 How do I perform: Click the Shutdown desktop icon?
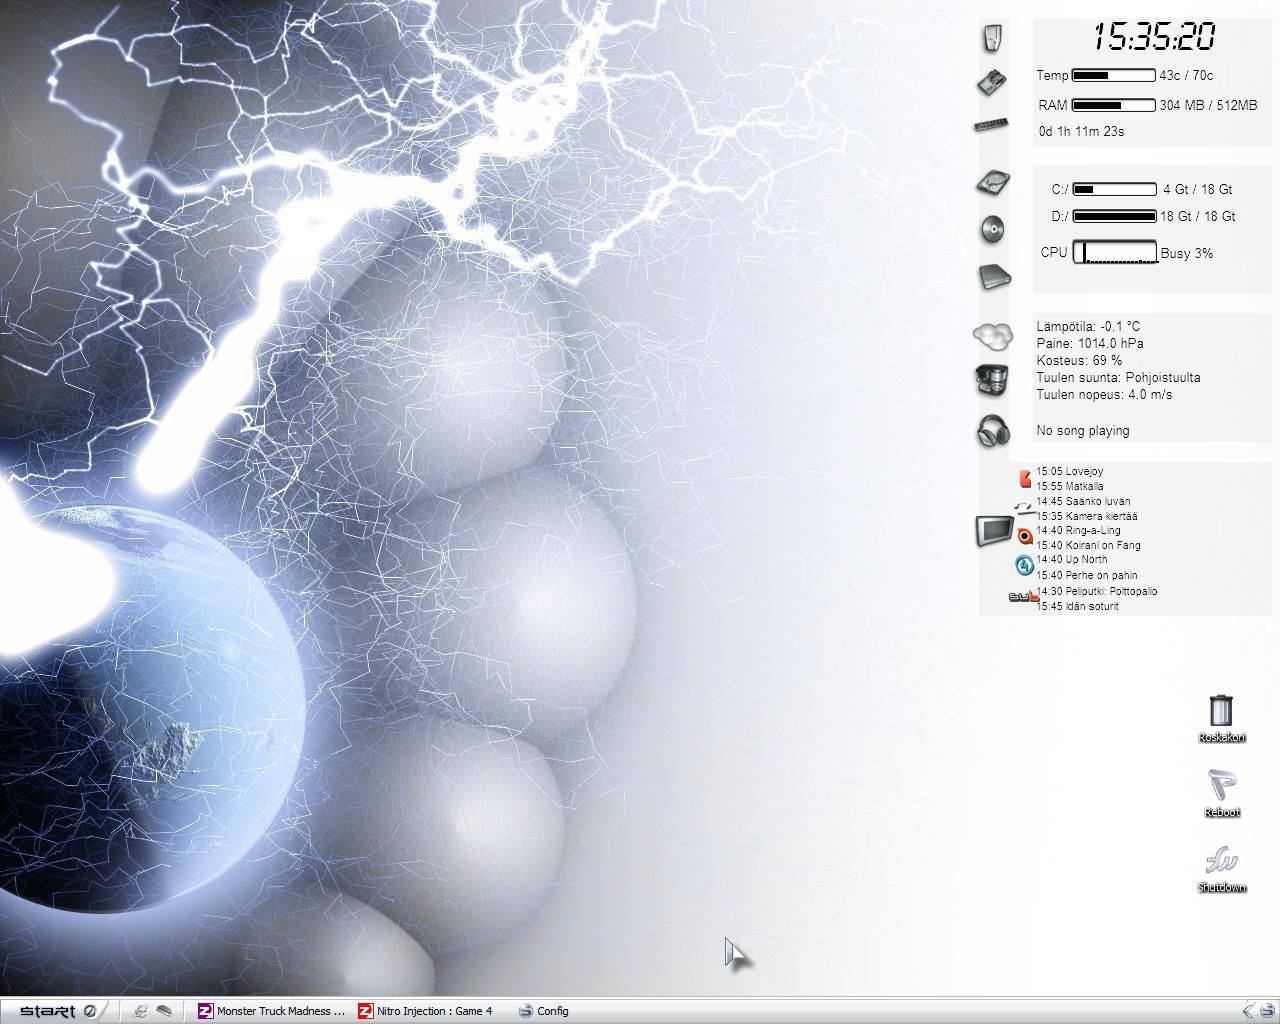pos(1221,869)
